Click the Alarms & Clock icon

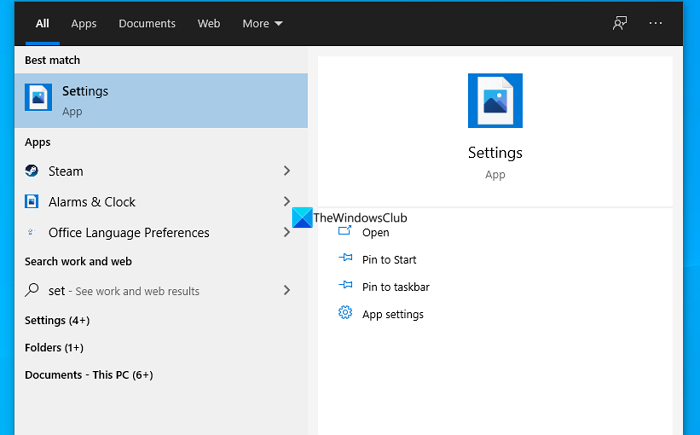pyautogui.click(x=32, y=202)
